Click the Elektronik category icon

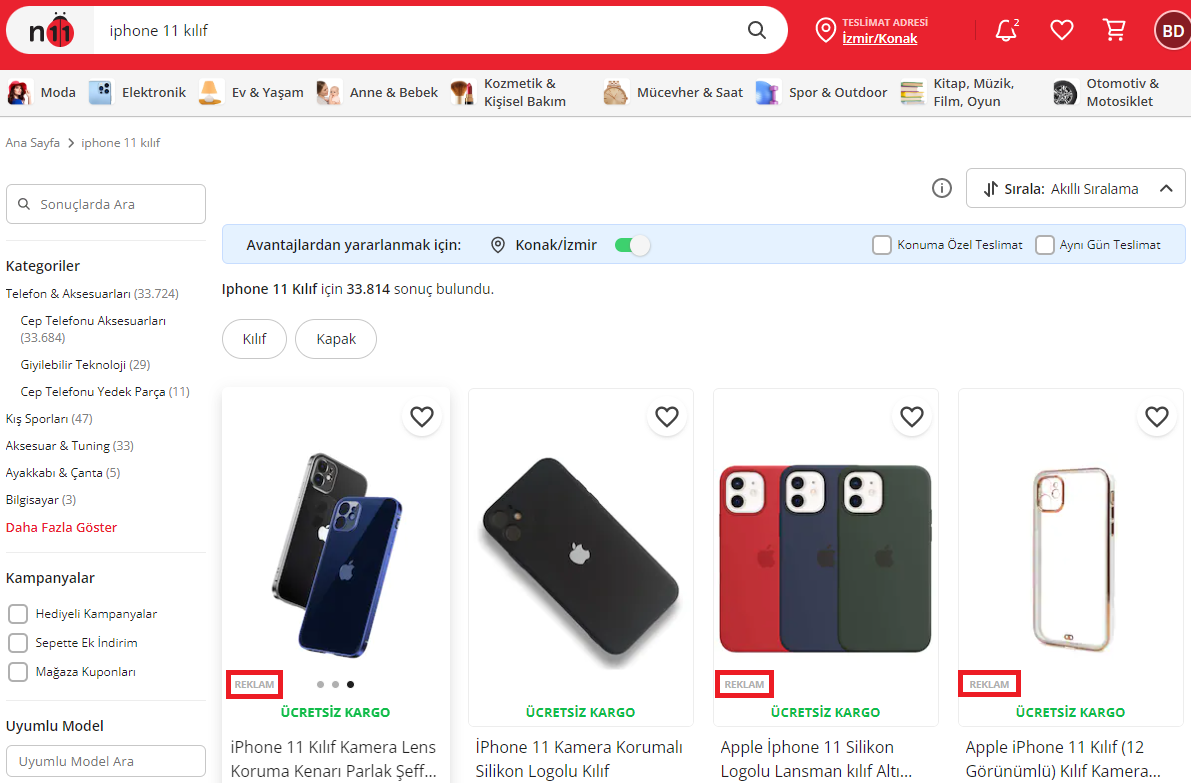click(100, 93)
